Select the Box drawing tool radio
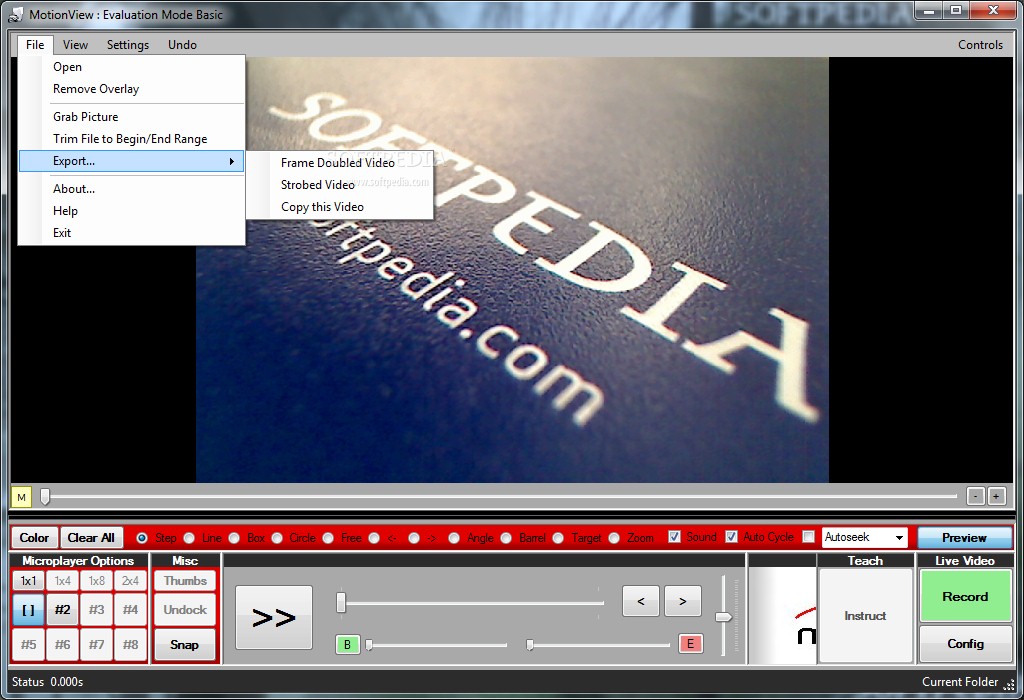This screenshot has width=1024, height=700. click(234, 538)
